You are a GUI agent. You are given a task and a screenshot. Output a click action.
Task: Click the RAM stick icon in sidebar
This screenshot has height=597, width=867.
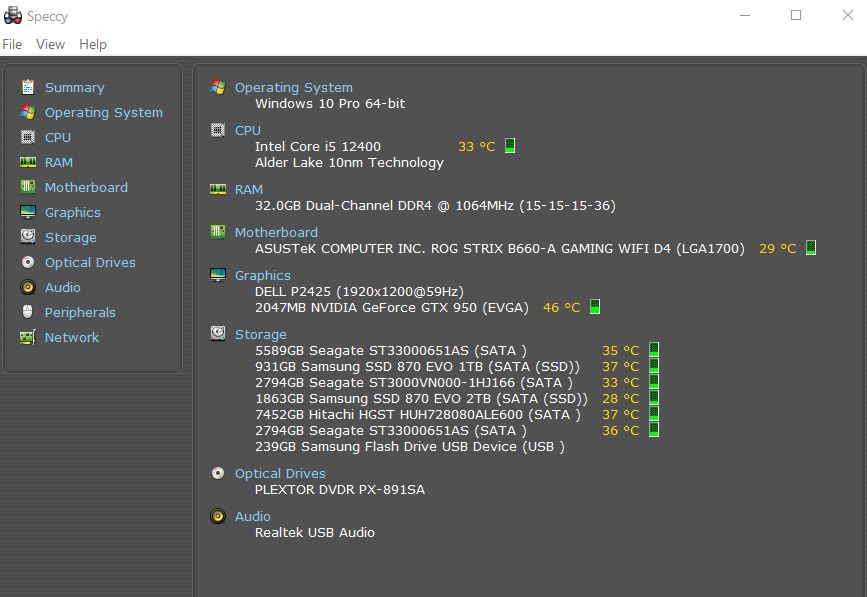click(x=28, y=162)
